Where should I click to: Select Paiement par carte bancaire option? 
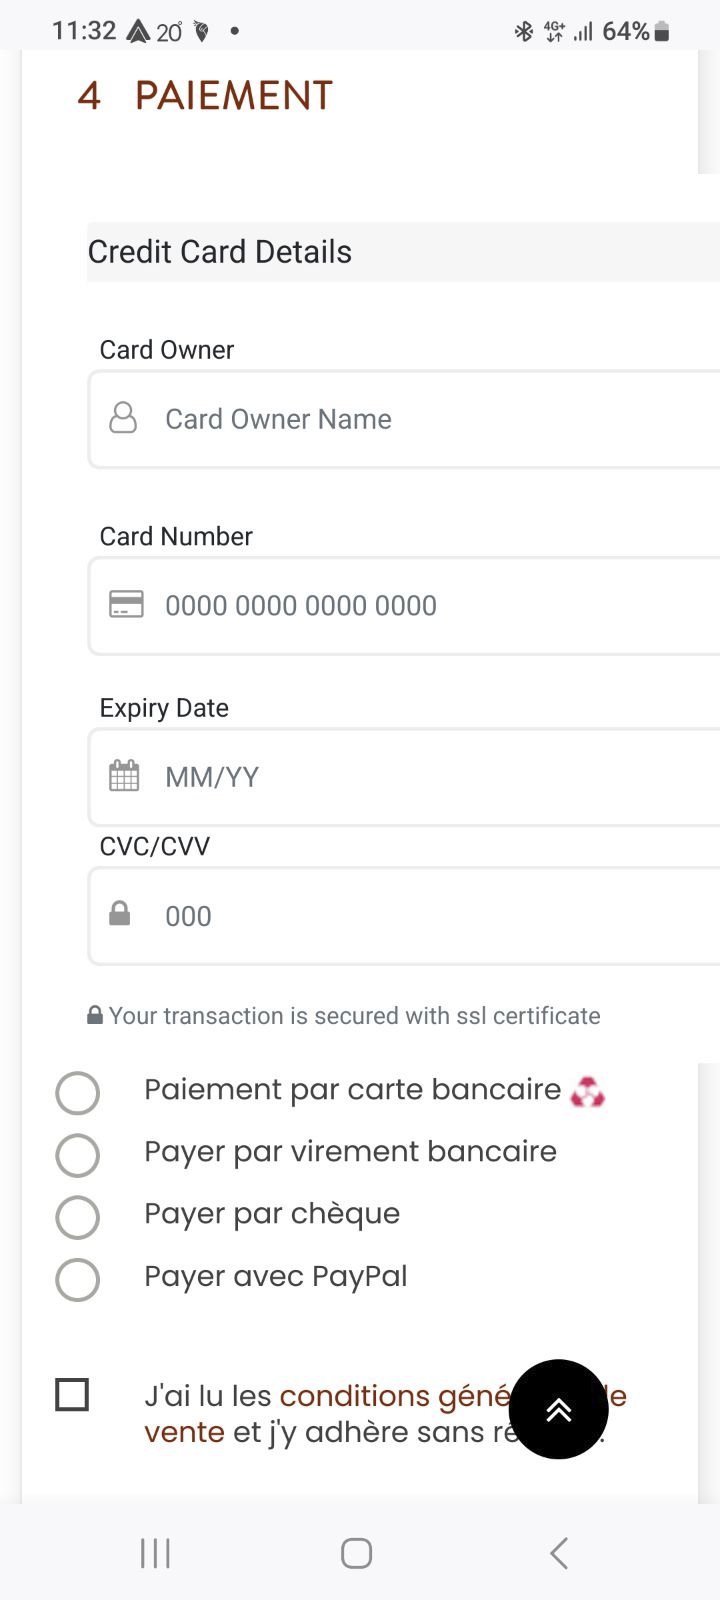[78, 1093]
